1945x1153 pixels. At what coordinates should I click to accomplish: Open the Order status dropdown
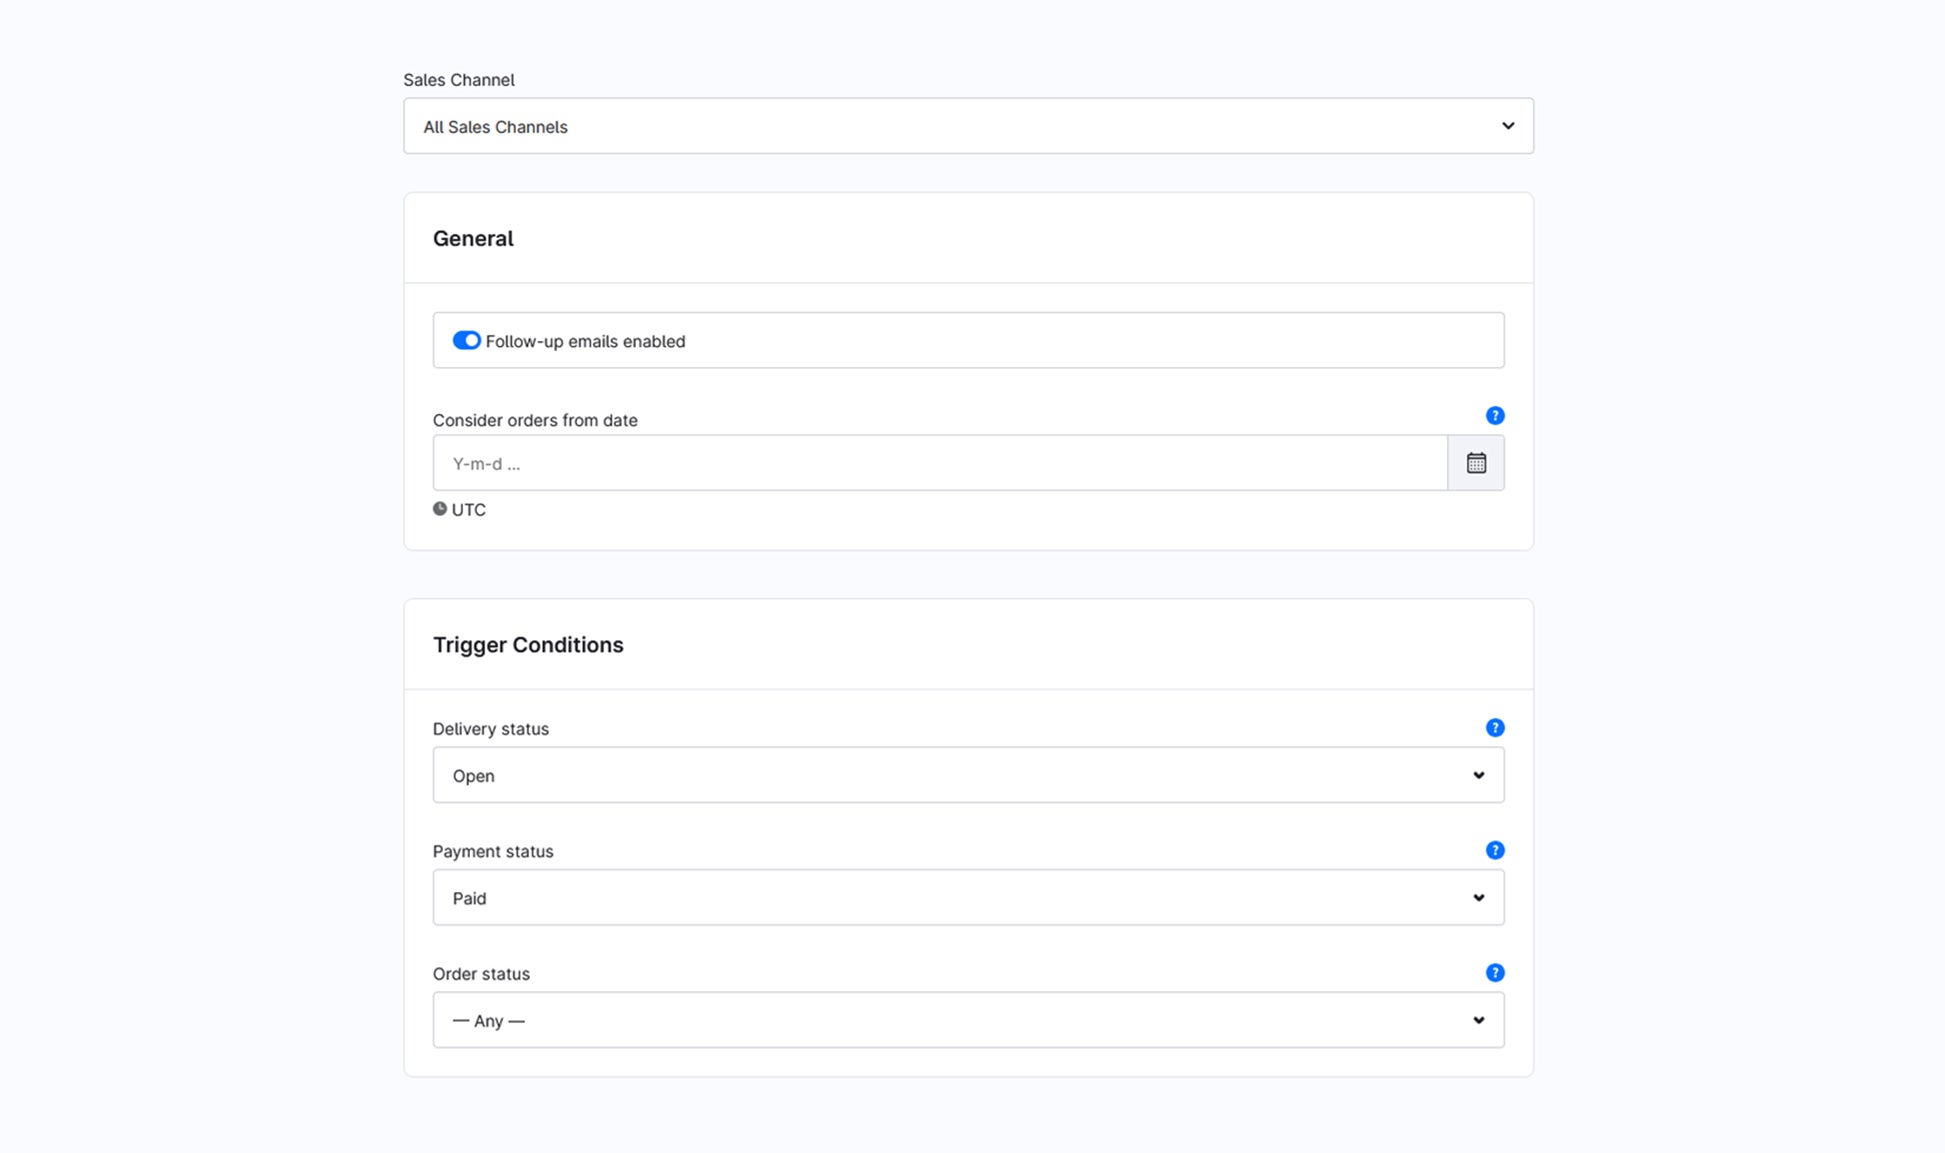pos(968,1020)
